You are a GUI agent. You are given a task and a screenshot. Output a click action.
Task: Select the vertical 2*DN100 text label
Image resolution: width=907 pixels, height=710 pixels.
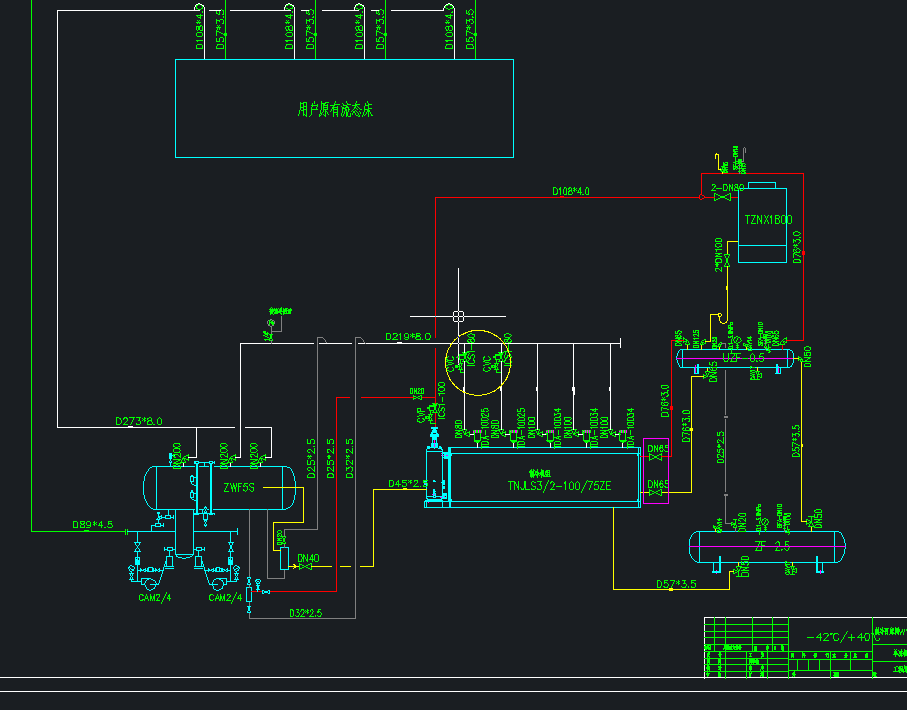[718, 254]
